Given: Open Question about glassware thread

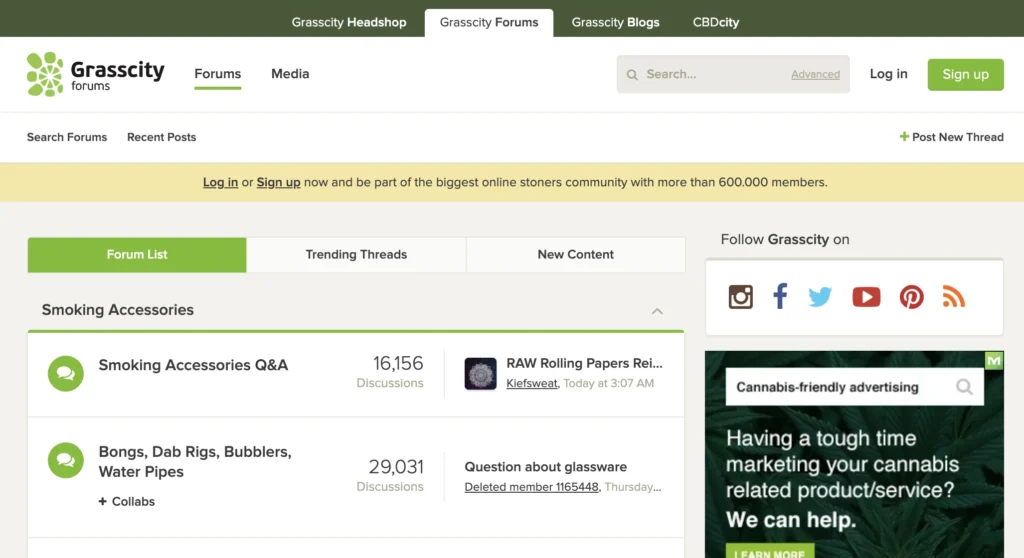Looking at the screenshot, I should coord(545,467).
